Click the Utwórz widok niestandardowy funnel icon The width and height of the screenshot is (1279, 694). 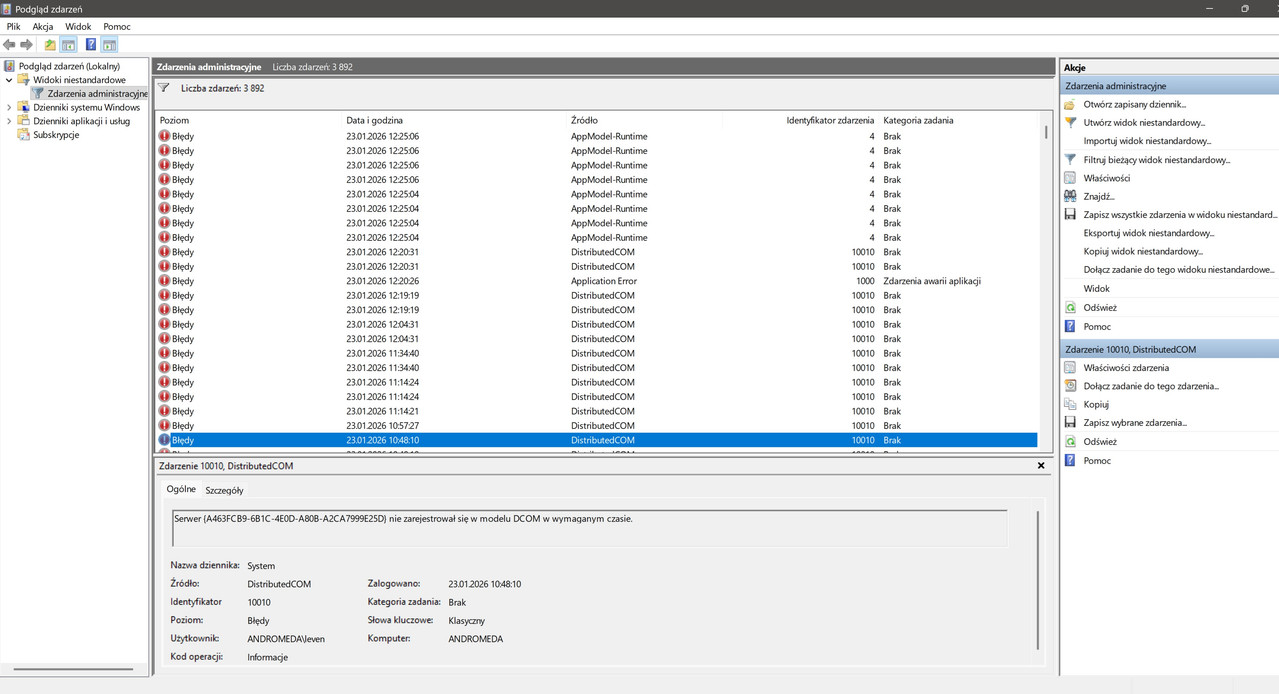pyautogui.click(x=1070, y=122)
